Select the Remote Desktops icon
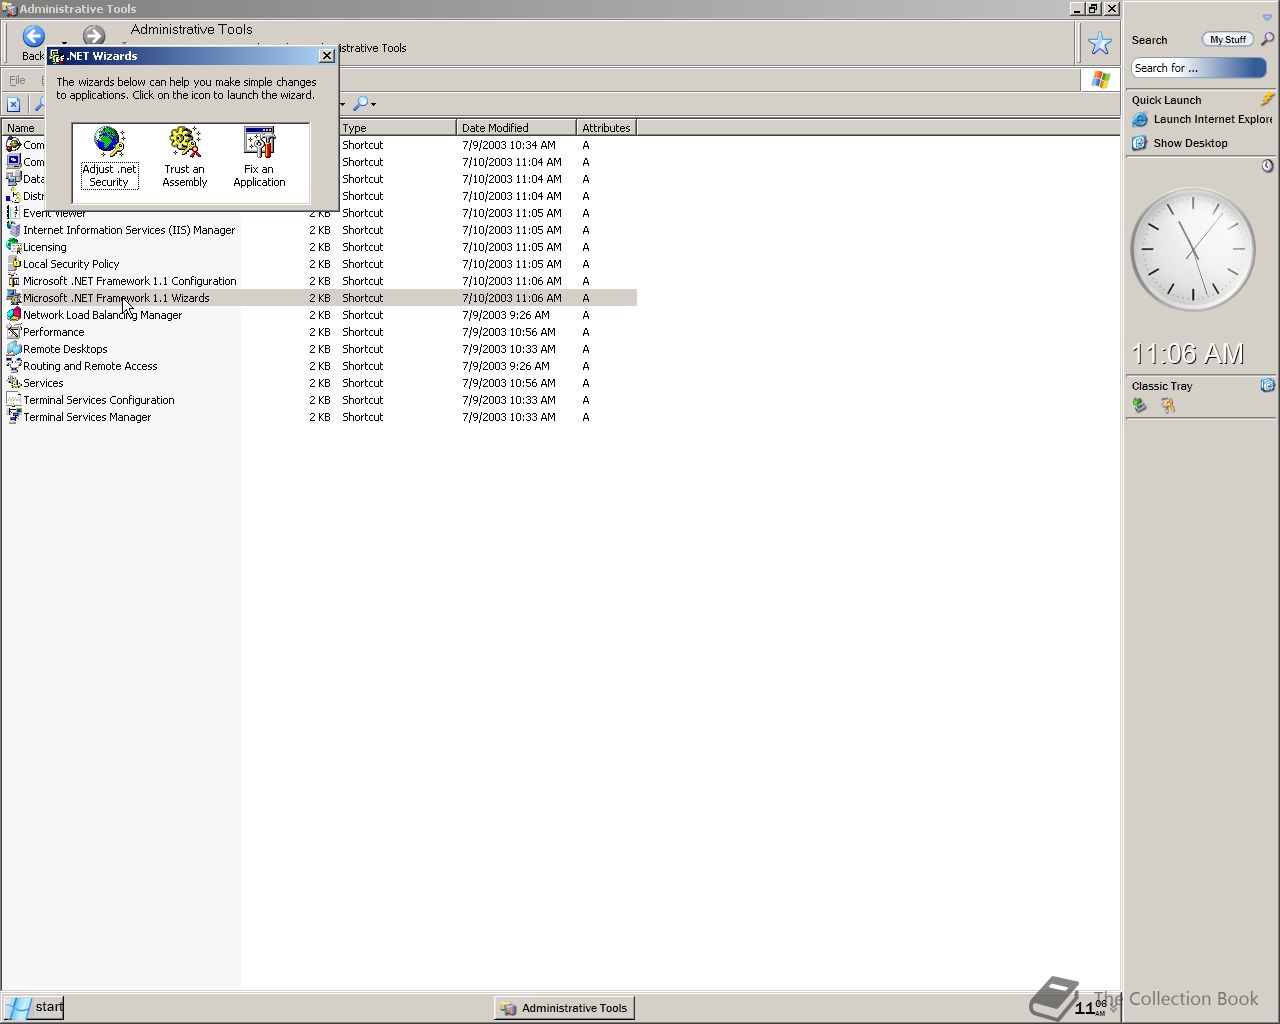1280x1024 pixels. click(13, 349)
